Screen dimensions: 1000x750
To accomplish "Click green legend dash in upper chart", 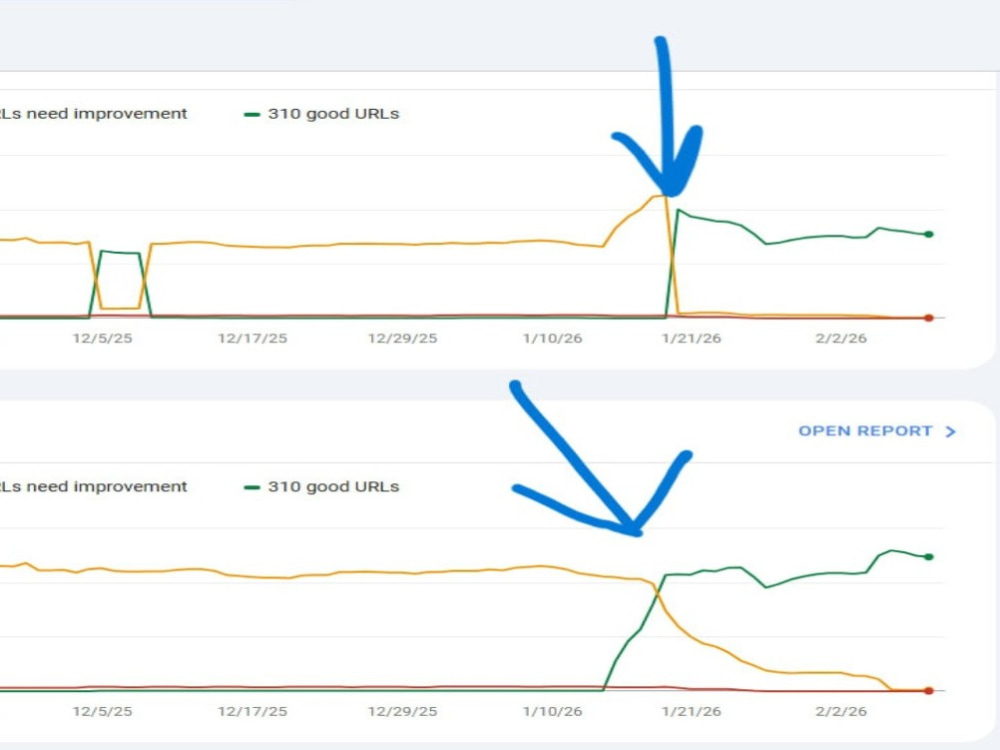I will [252, 115].
